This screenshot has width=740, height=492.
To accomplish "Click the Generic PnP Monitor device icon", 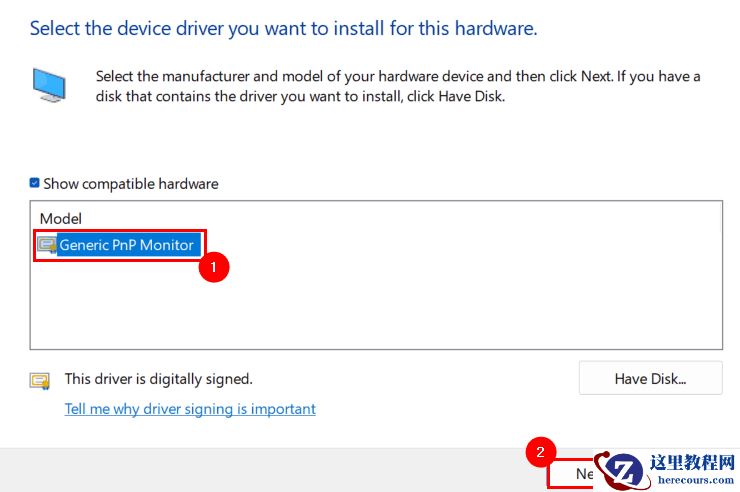I will 46,245.
